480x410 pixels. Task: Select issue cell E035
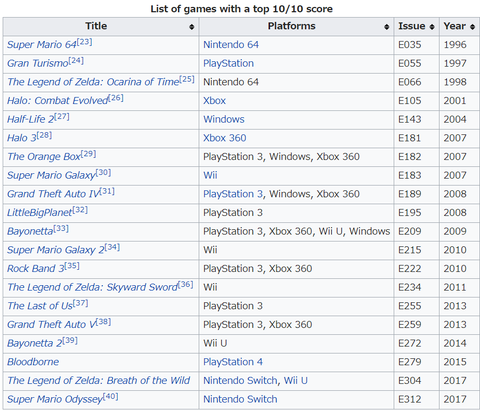[417, 45]
